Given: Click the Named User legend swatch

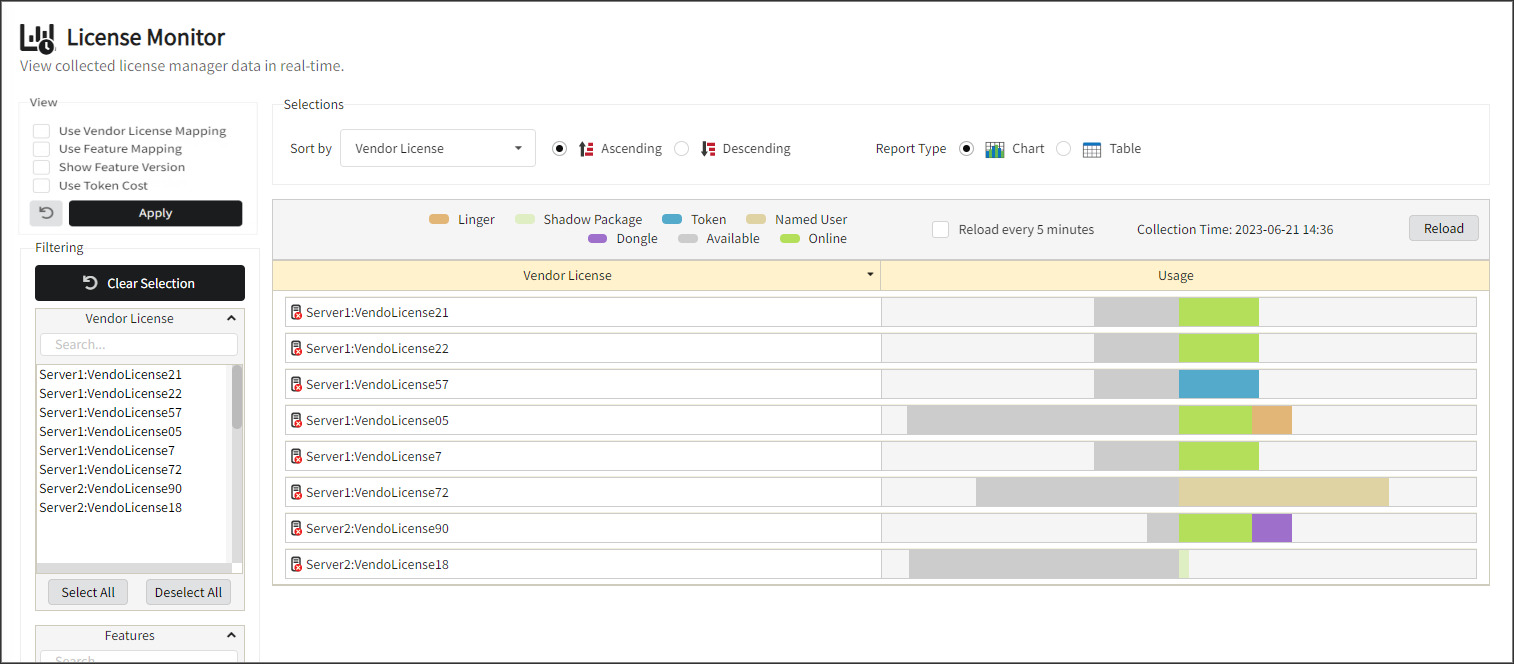Looking at the screenshot, I should point(756,219).
